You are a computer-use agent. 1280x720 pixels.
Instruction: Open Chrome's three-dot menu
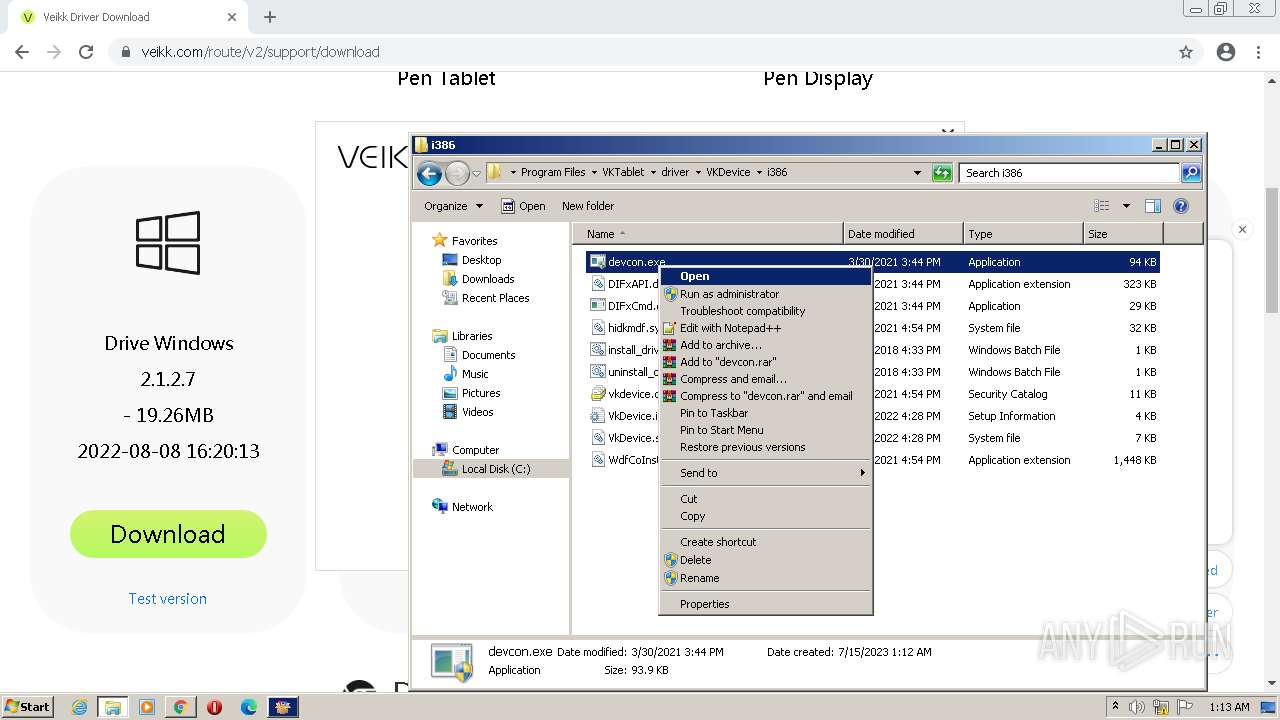1258,52
